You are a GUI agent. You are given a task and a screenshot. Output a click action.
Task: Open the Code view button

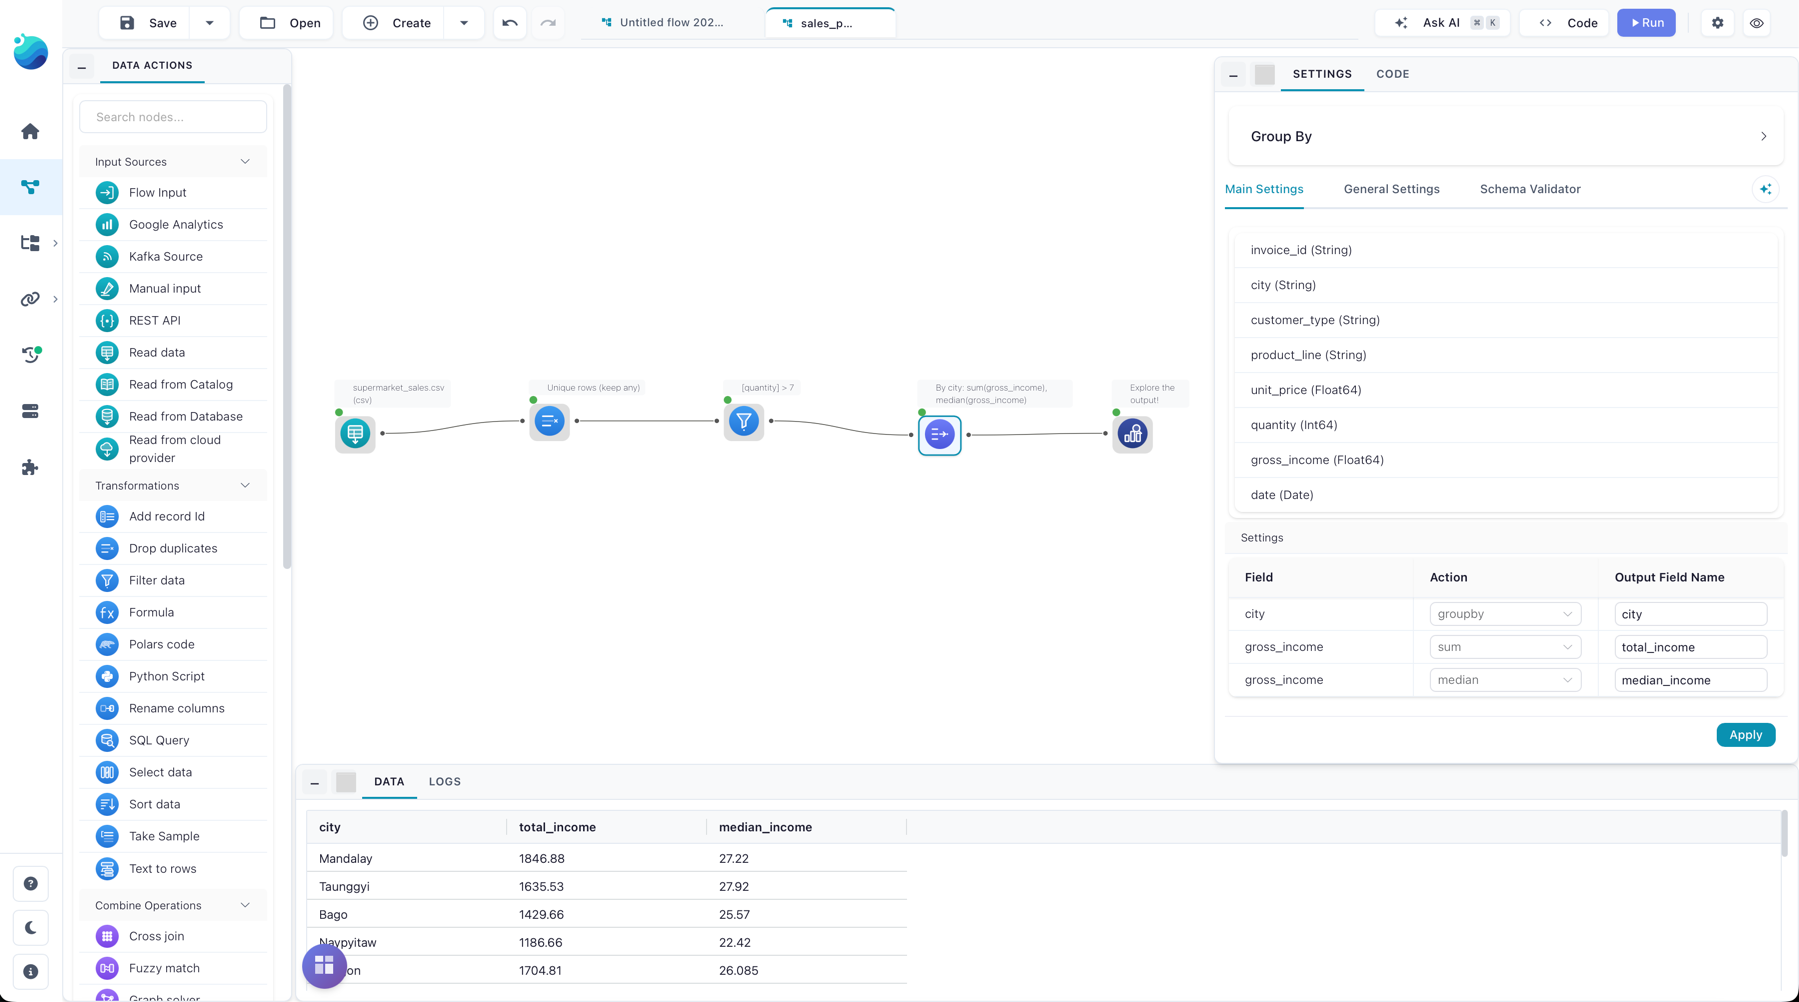point(1566,23)
